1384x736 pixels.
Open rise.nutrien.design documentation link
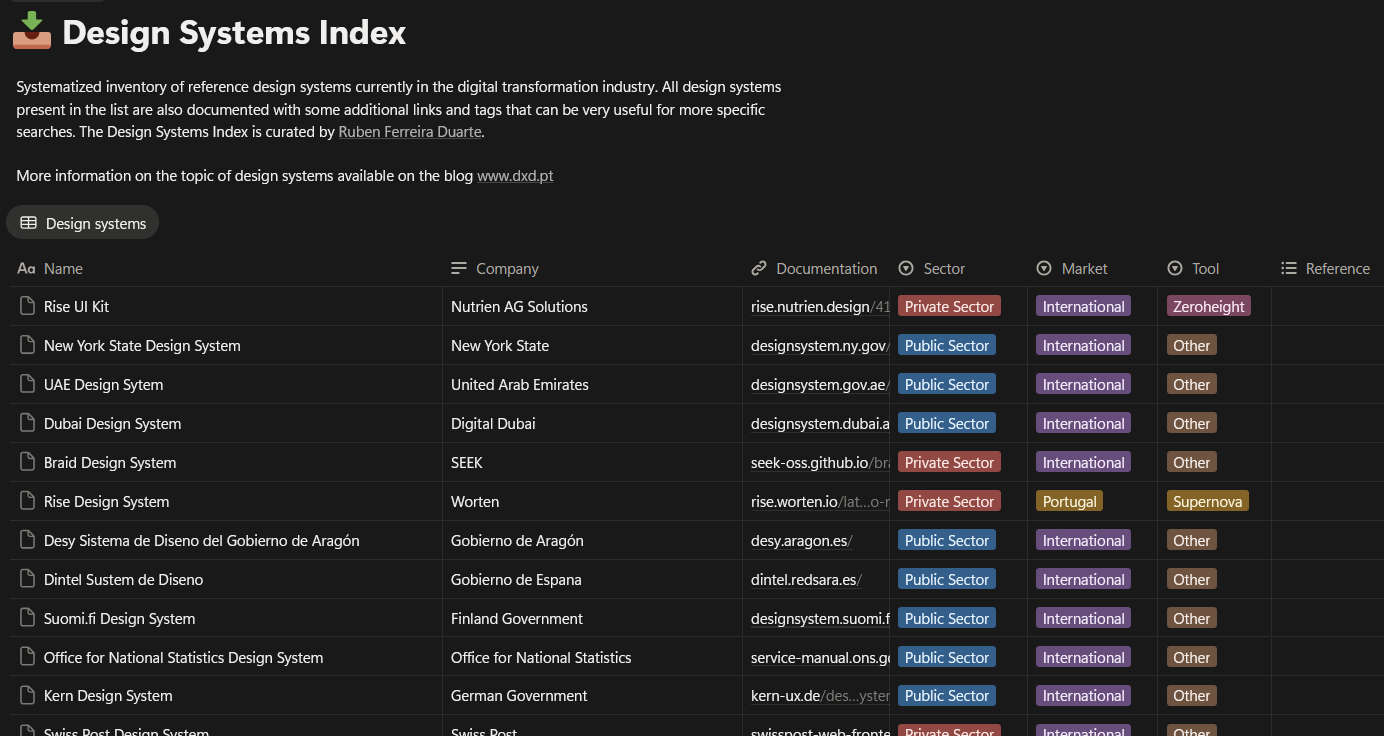(820, 306)
